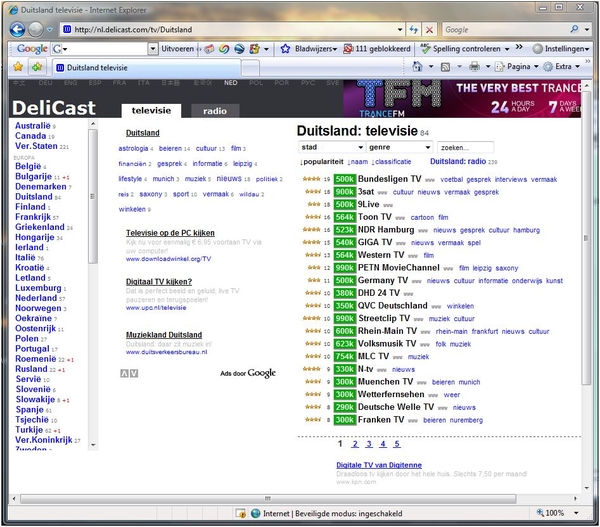The width and height of the screenshot is (600, 527).
Task: Open Bundesligen TV channel link
Action: tap(389, 179)
